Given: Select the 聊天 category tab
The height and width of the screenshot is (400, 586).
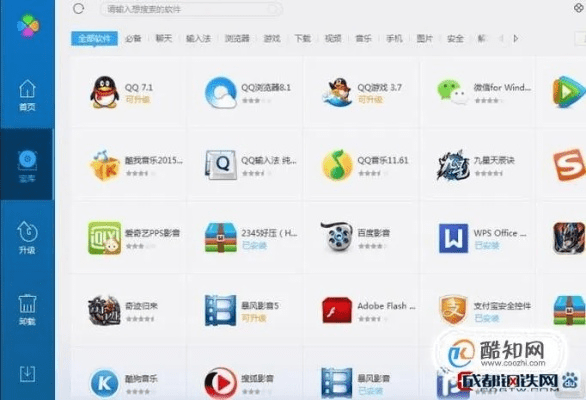Looking at the screenshot, I should [x=164, y=38].
